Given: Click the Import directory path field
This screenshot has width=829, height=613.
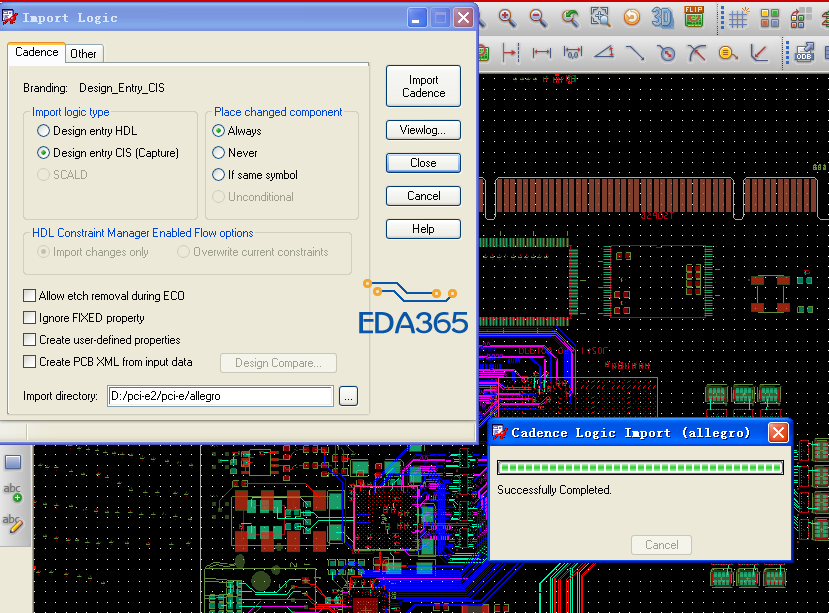Looking at the screenshot, I should (x=220, y=396).
